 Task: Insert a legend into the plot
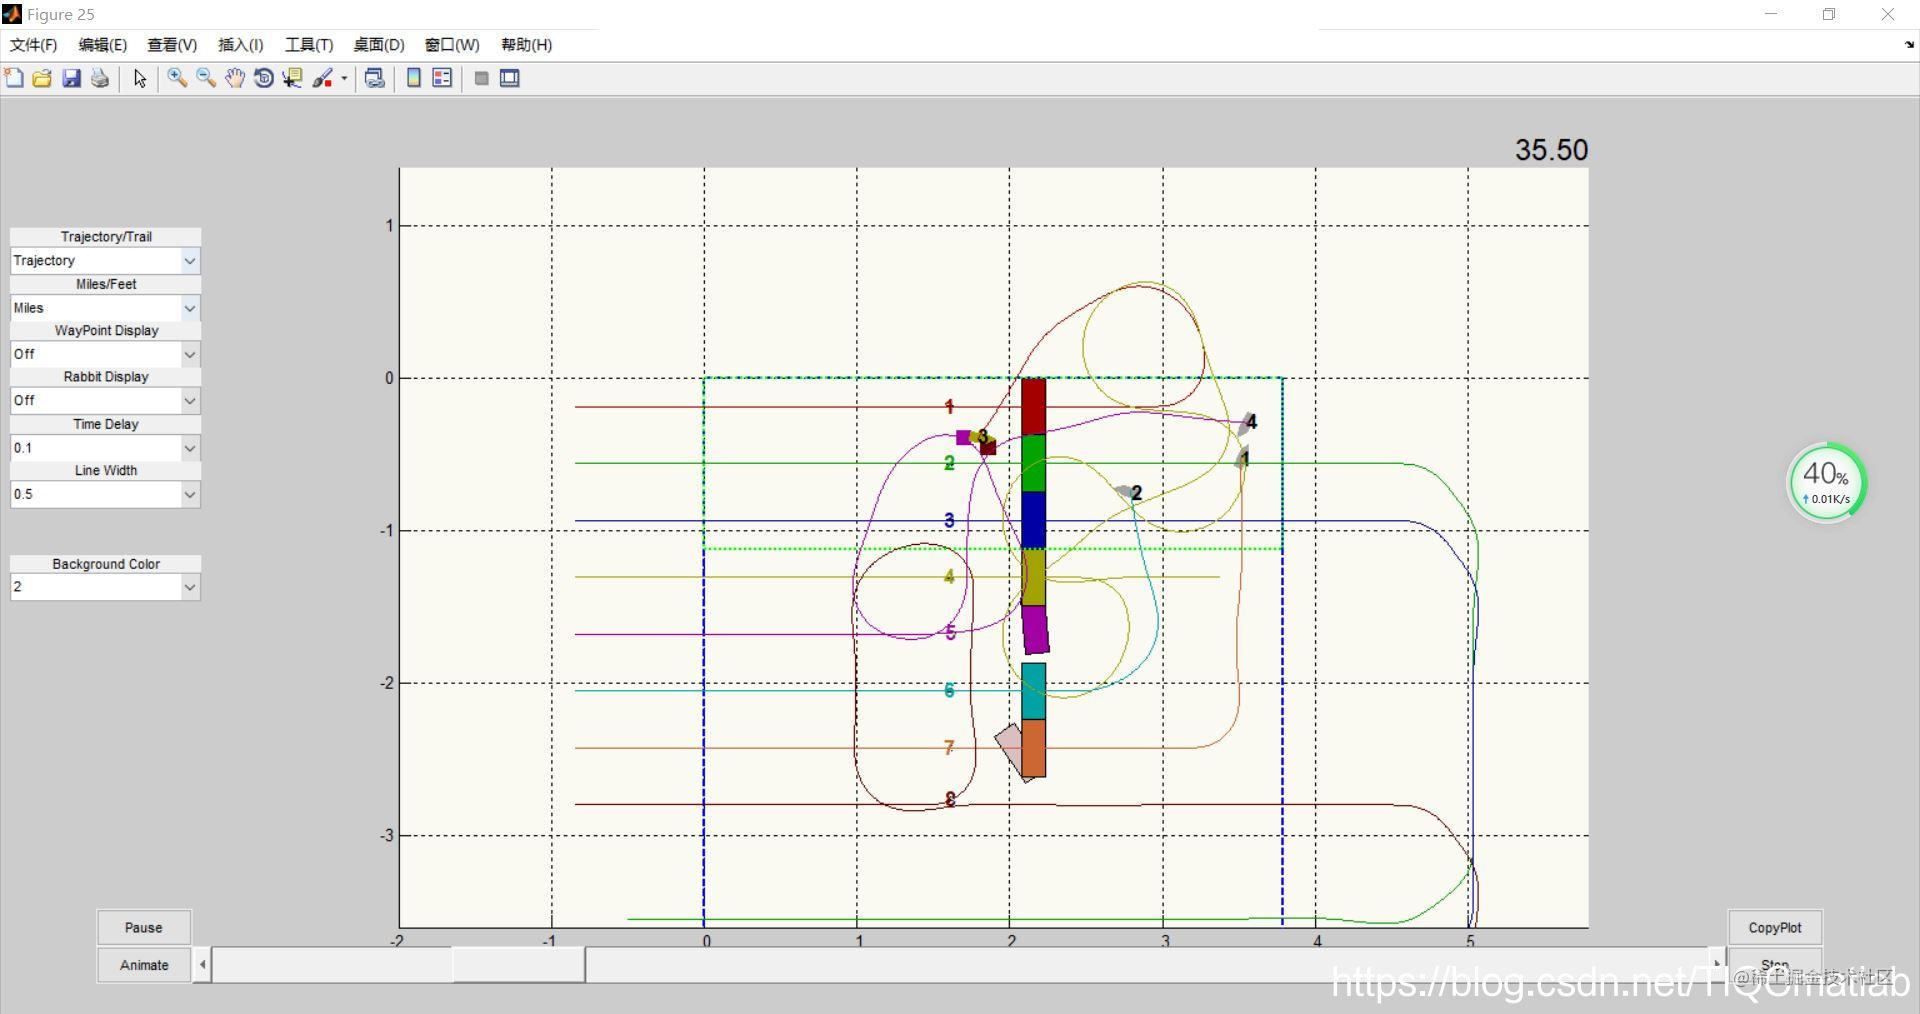pyautogui.click(x=441, y=78)
